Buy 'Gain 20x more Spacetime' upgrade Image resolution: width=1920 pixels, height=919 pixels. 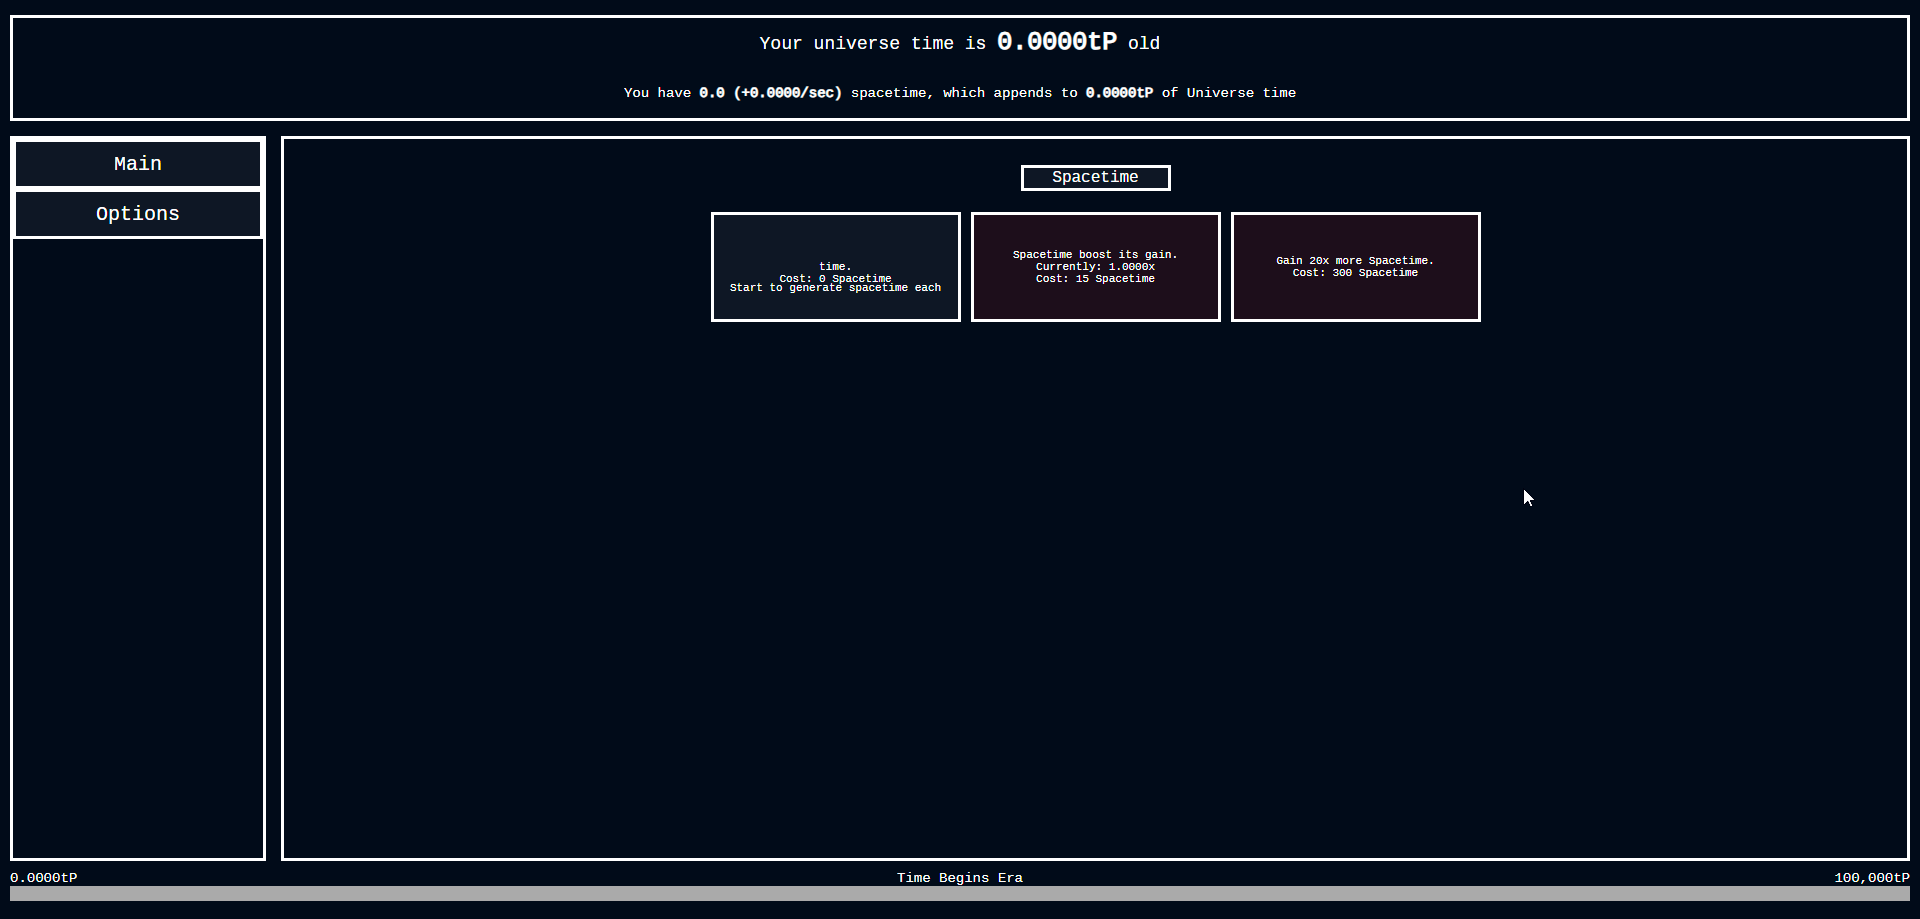[x=1355, y=267]
